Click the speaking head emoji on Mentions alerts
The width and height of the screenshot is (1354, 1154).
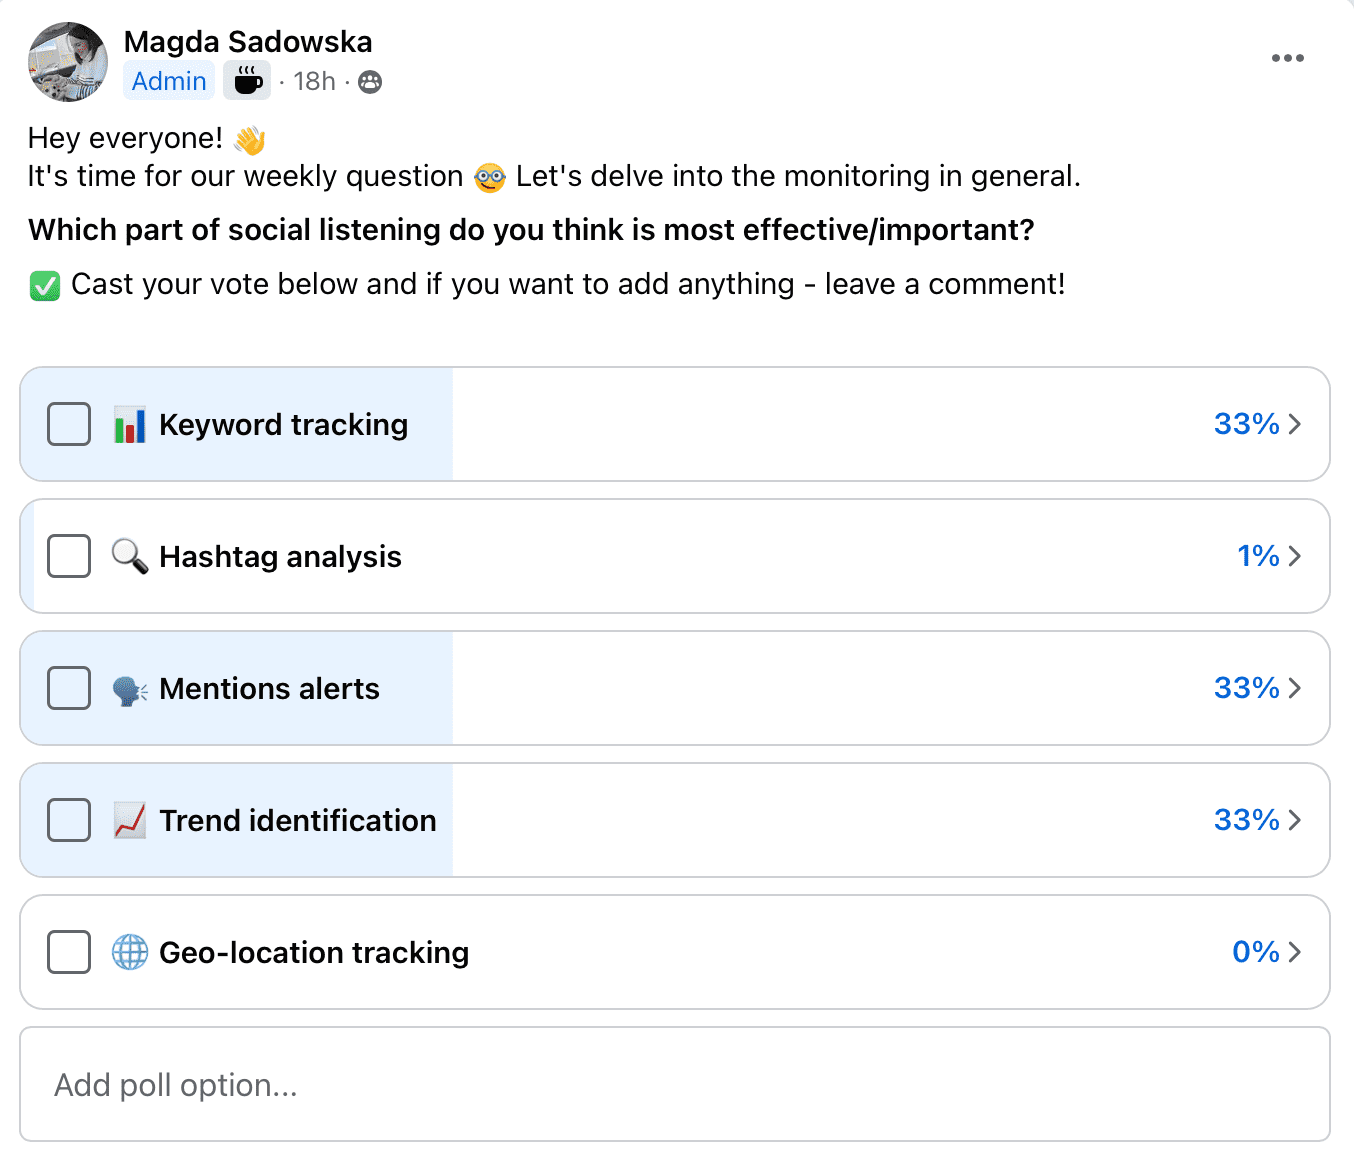pos(130,690)
